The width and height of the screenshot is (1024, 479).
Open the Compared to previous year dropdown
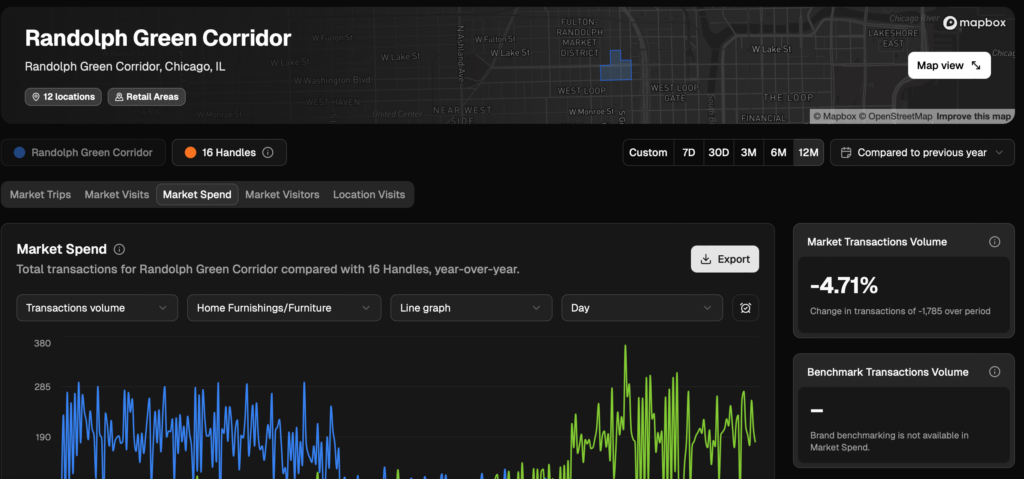pyautogui.click(x=922, y=152)
